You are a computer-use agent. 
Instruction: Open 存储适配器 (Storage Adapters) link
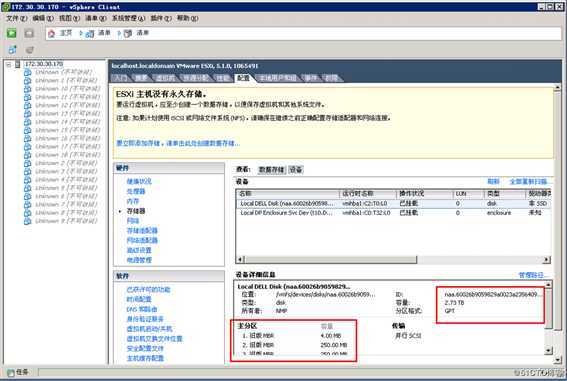point(142,230)
